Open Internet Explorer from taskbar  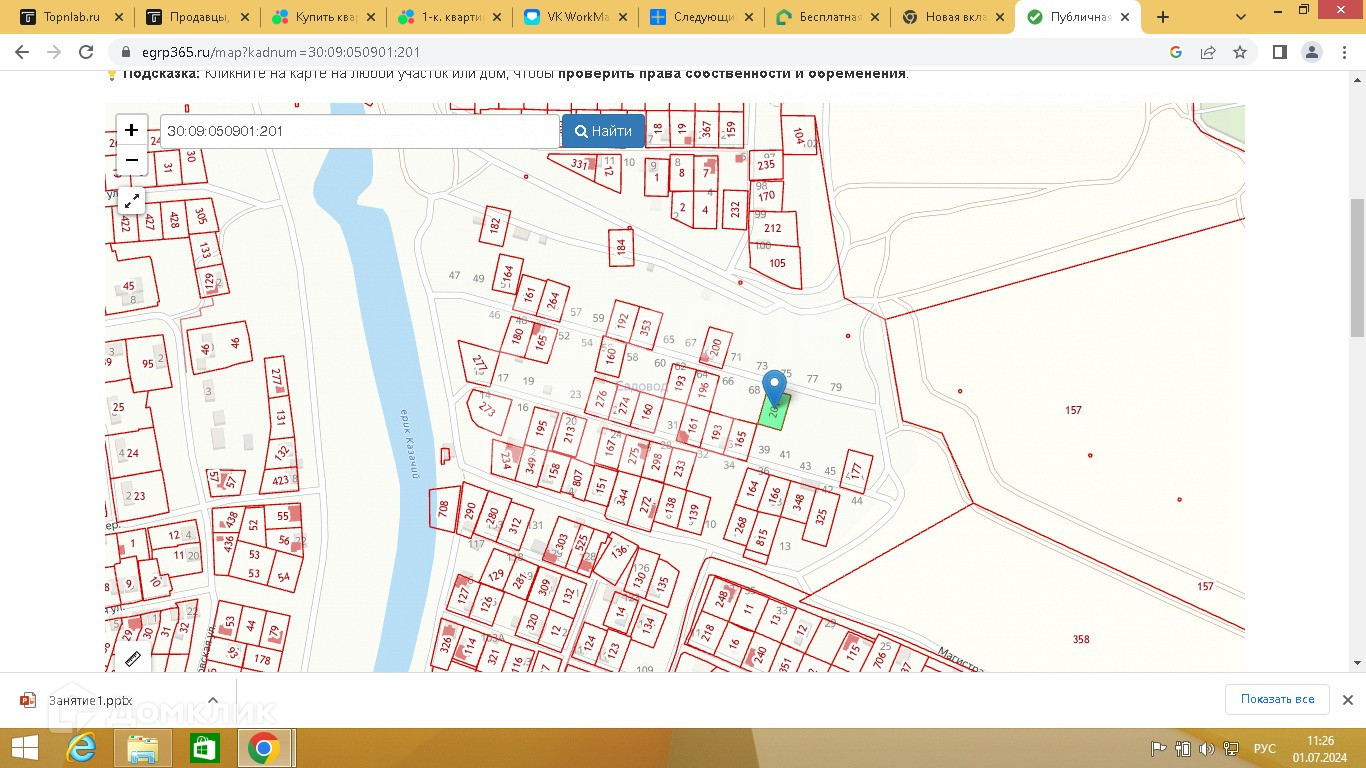(x=81, y=747)
